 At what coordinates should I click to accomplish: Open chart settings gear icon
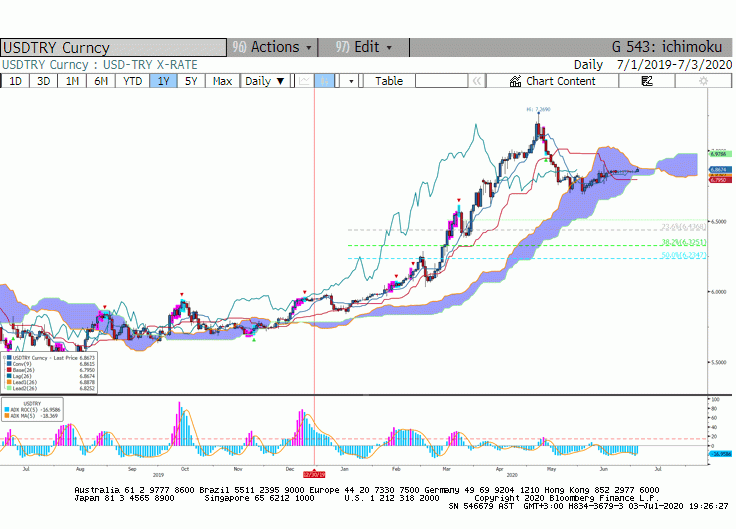tap(703, 81)
